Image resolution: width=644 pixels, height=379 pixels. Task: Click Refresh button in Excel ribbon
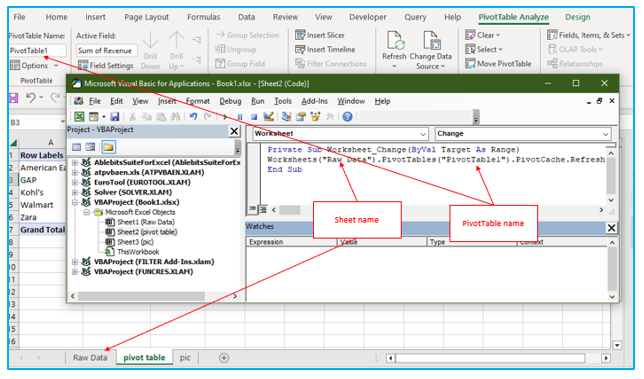(394, 49)
